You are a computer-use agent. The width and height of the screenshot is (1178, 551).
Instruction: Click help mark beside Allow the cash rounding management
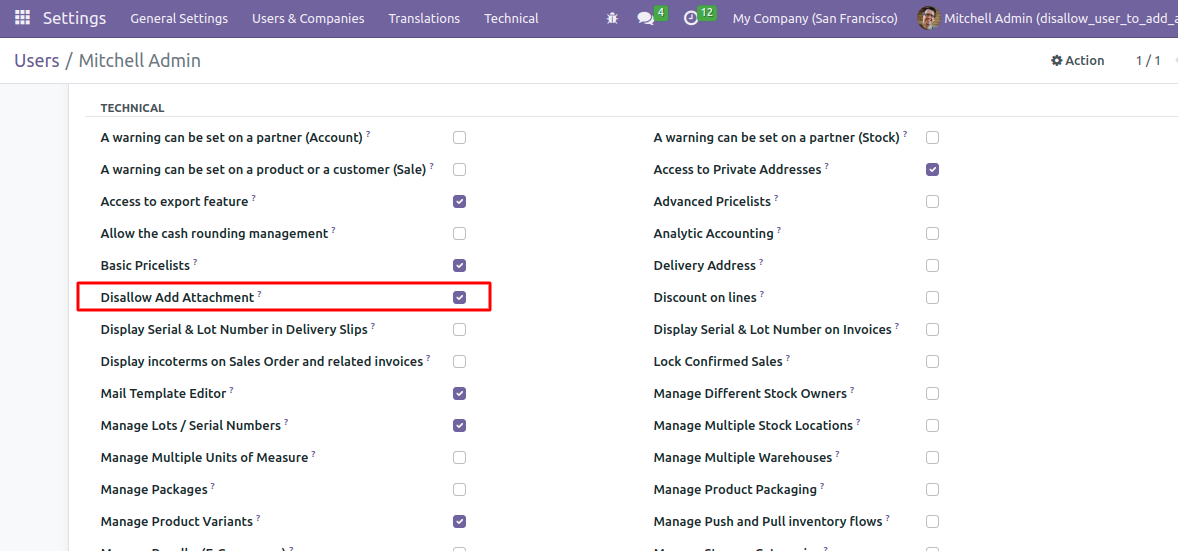(334, 230)
